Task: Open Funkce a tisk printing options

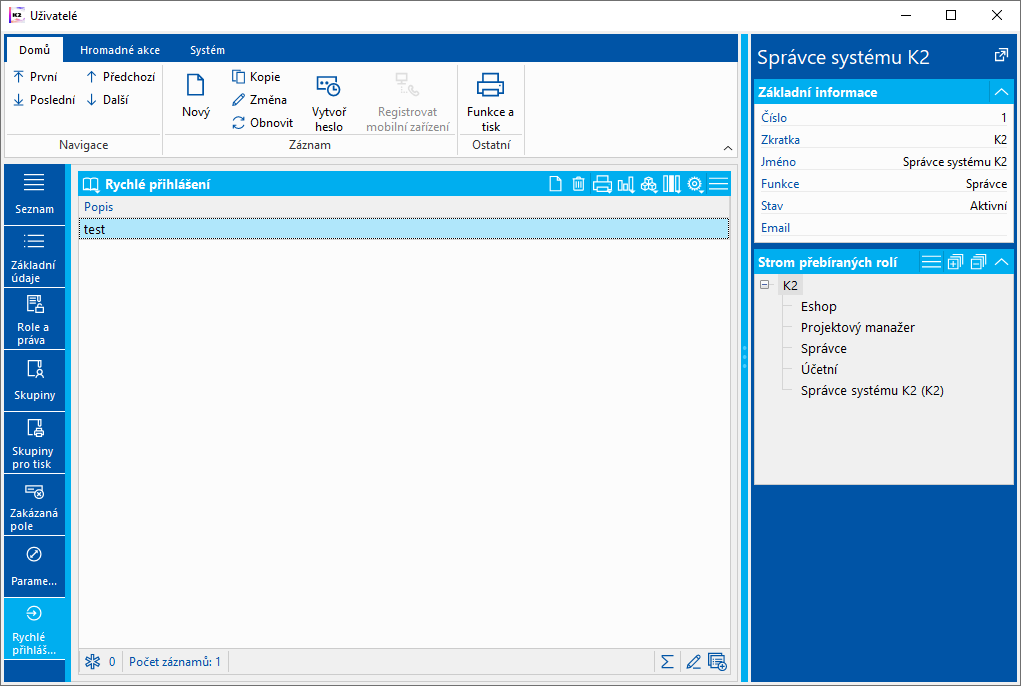Action: (x=490, y=103)
